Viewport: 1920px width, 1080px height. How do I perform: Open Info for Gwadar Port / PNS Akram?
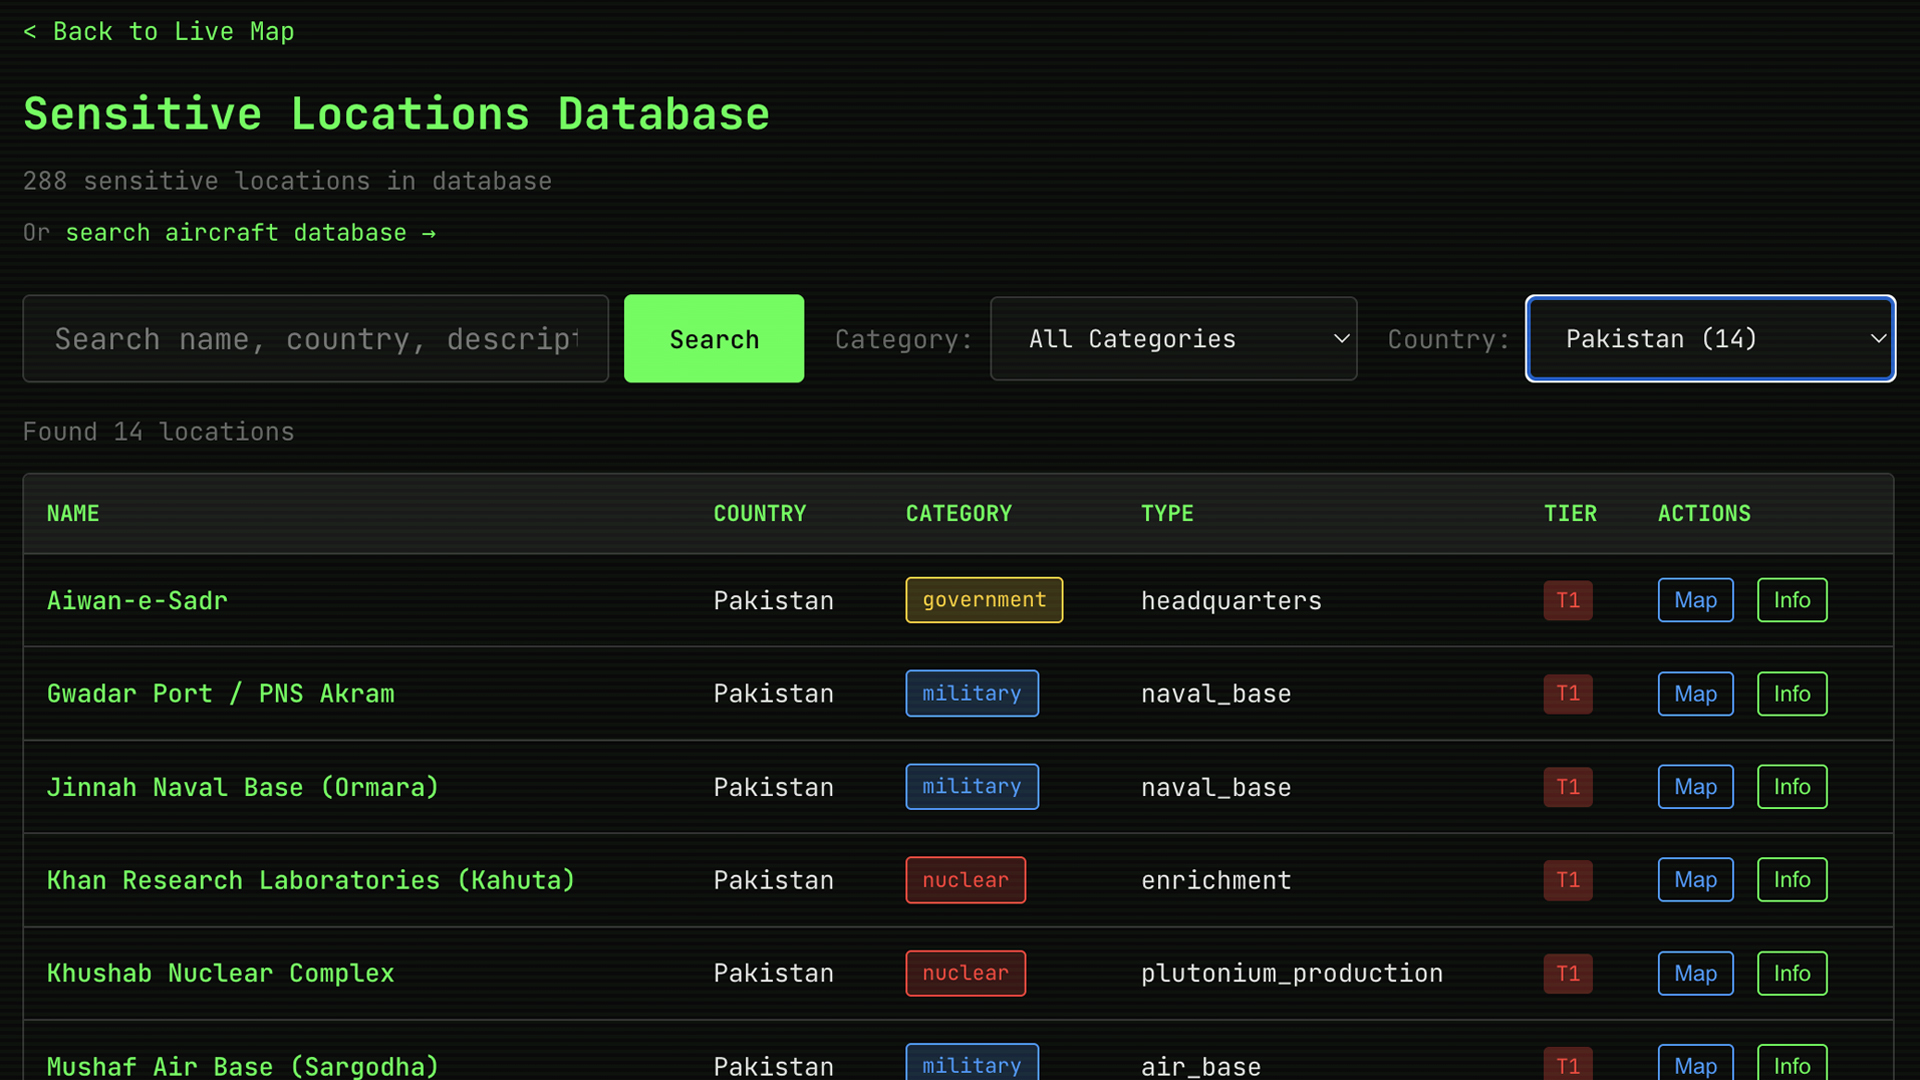tap(1791, 693)
